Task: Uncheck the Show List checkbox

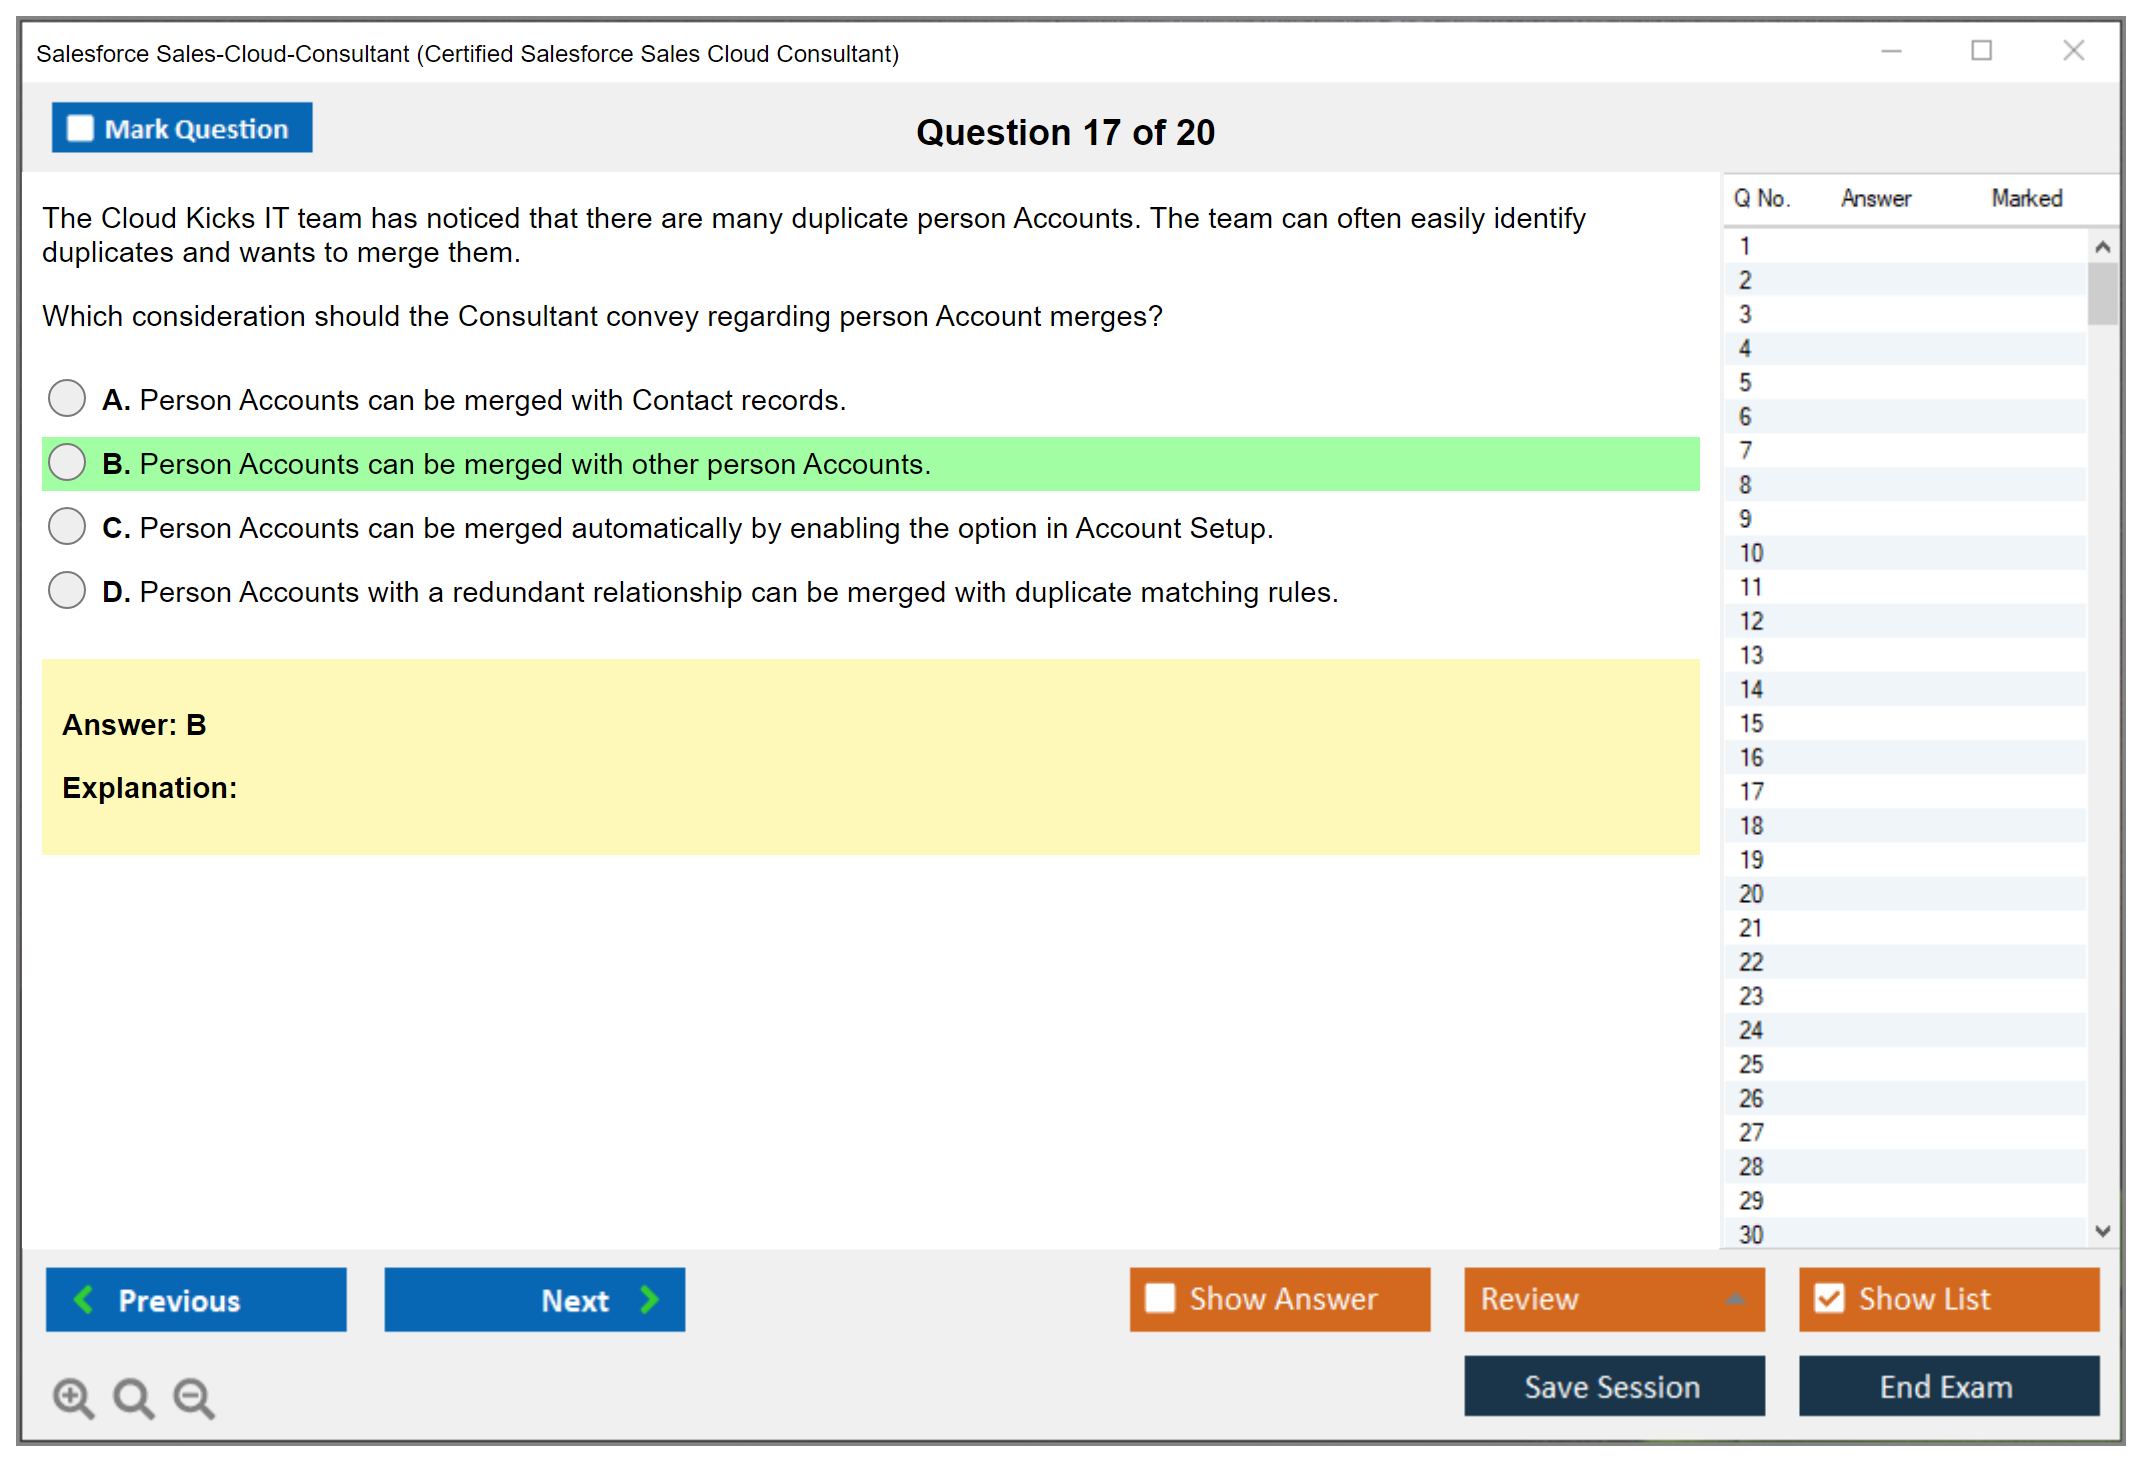Action: [x=1829, y=1298]
